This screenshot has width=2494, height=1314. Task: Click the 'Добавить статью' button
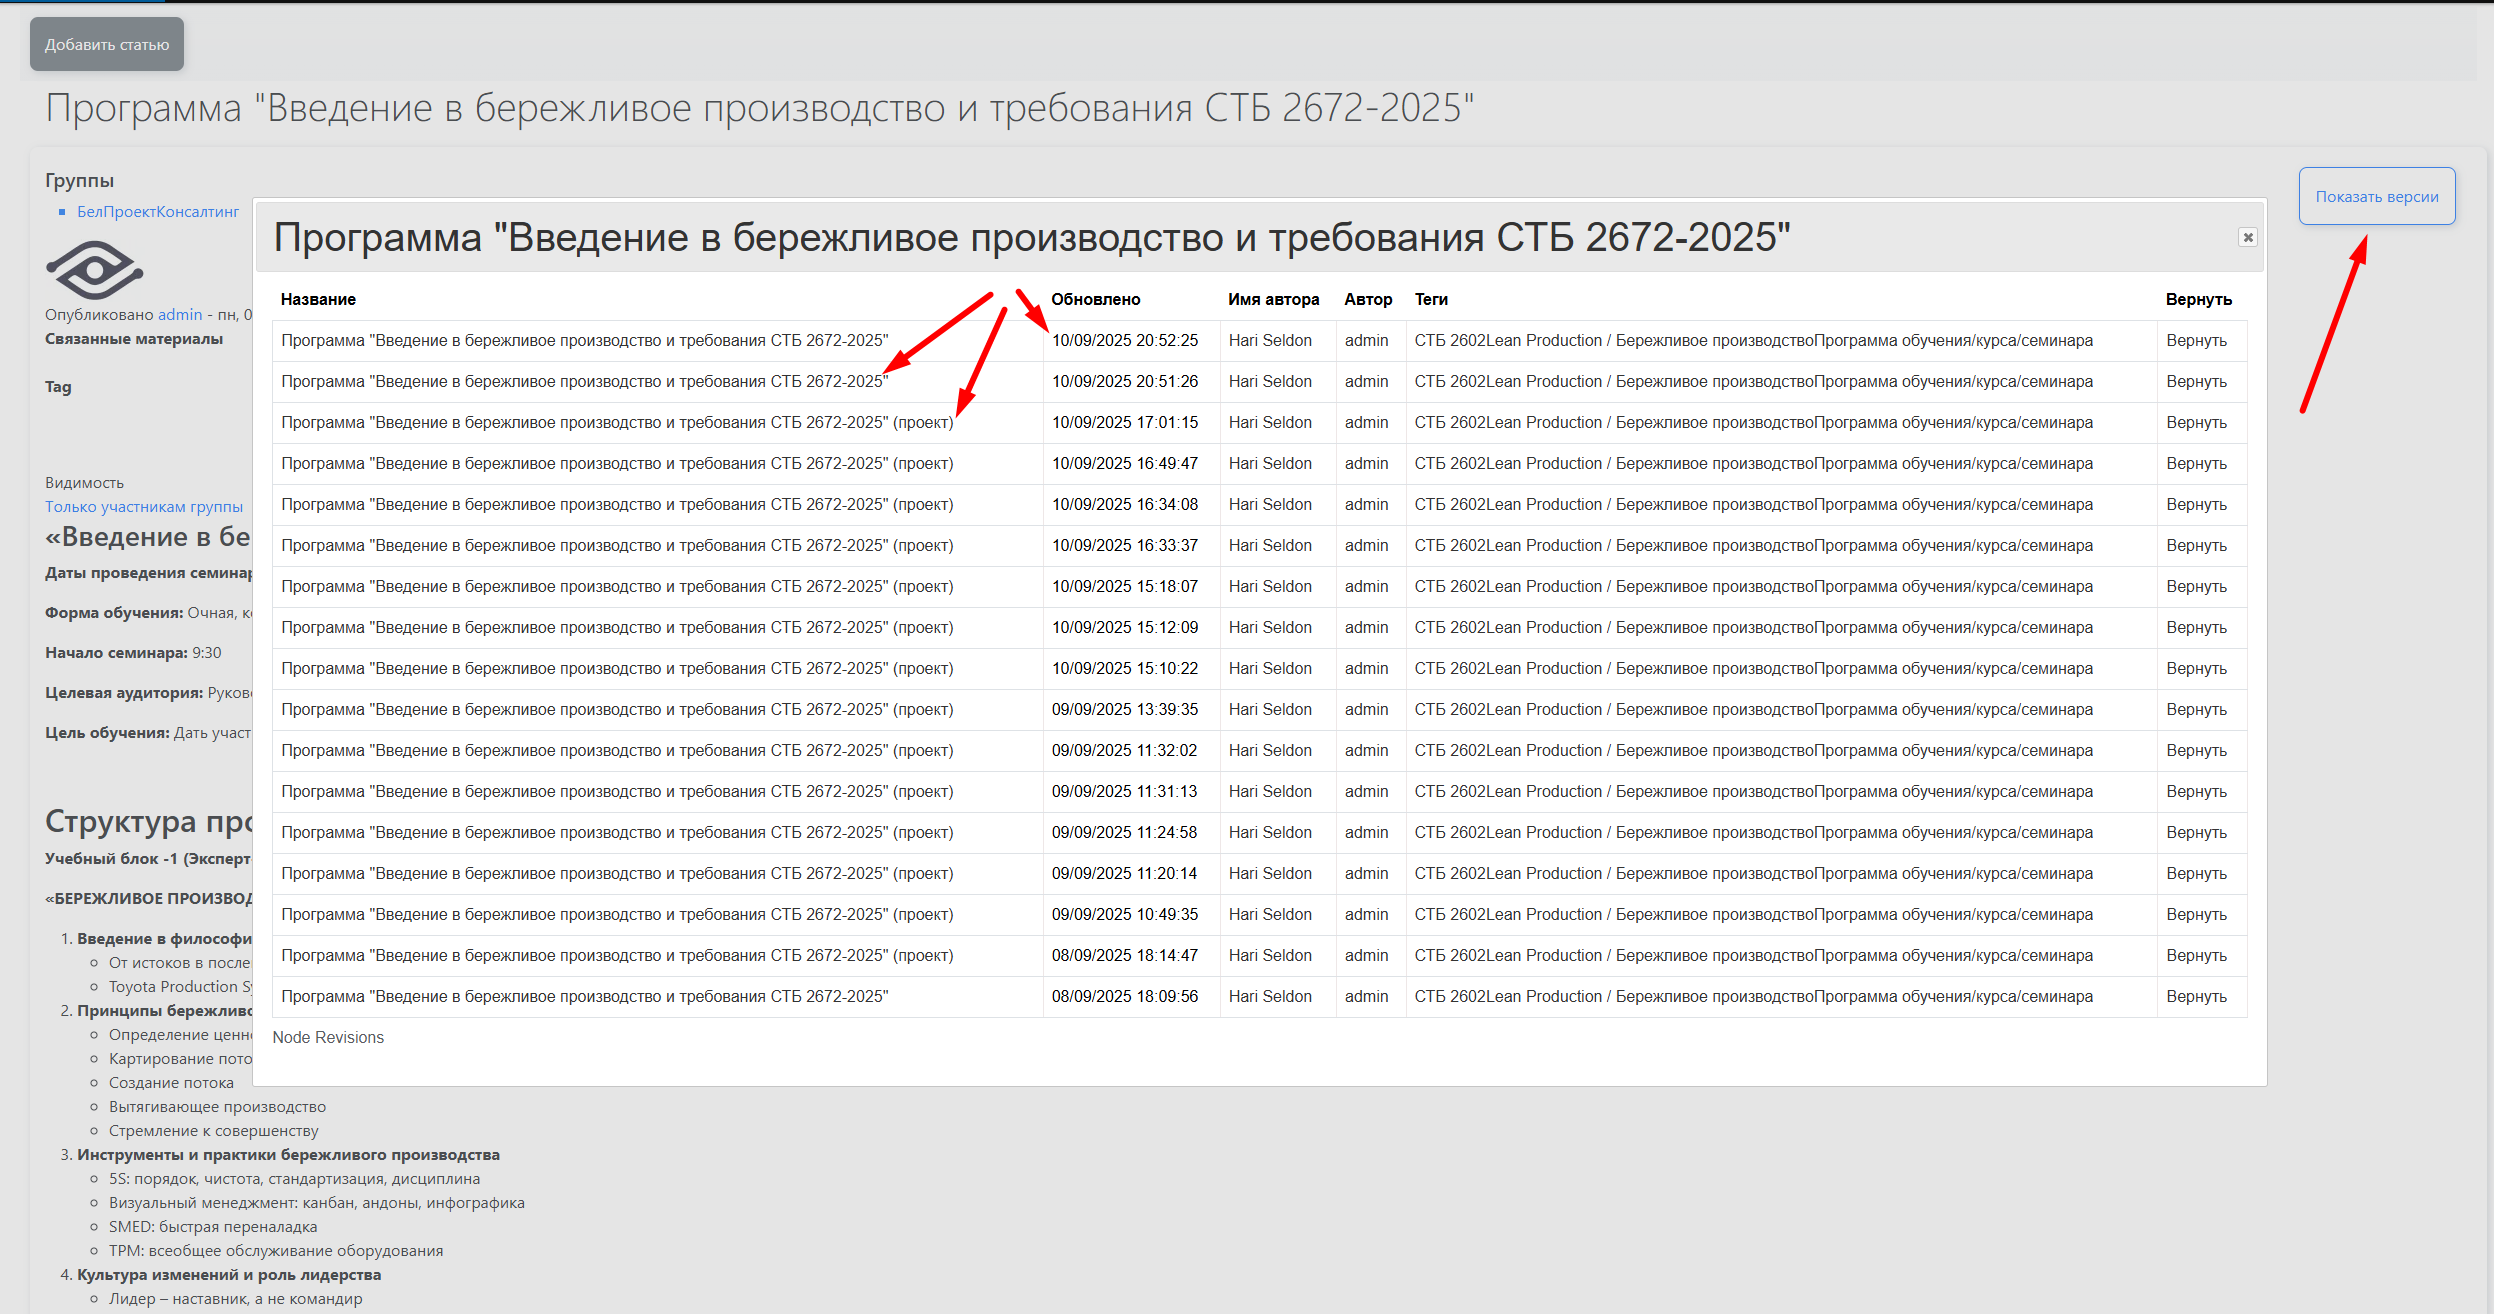pos(107,45)
